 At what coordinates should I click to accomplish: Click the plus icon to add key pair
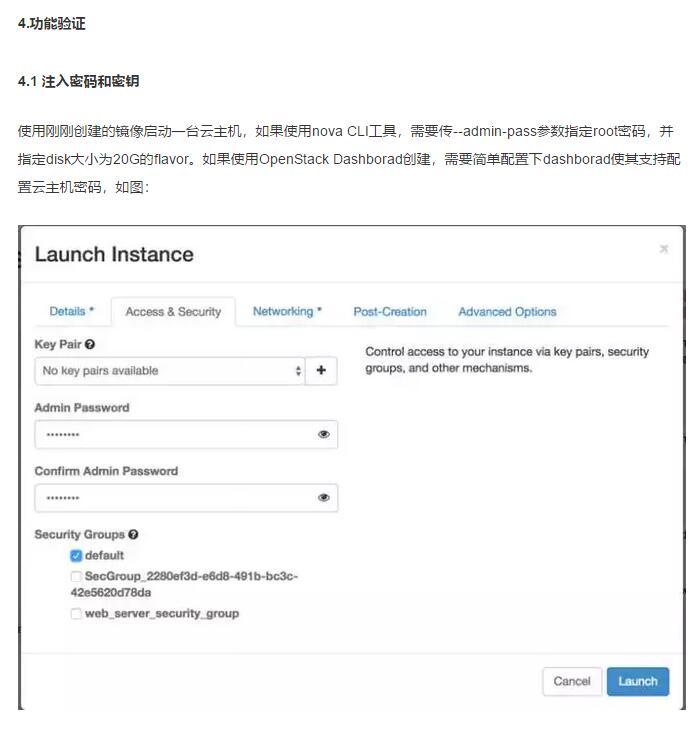[x=322, y=371]
